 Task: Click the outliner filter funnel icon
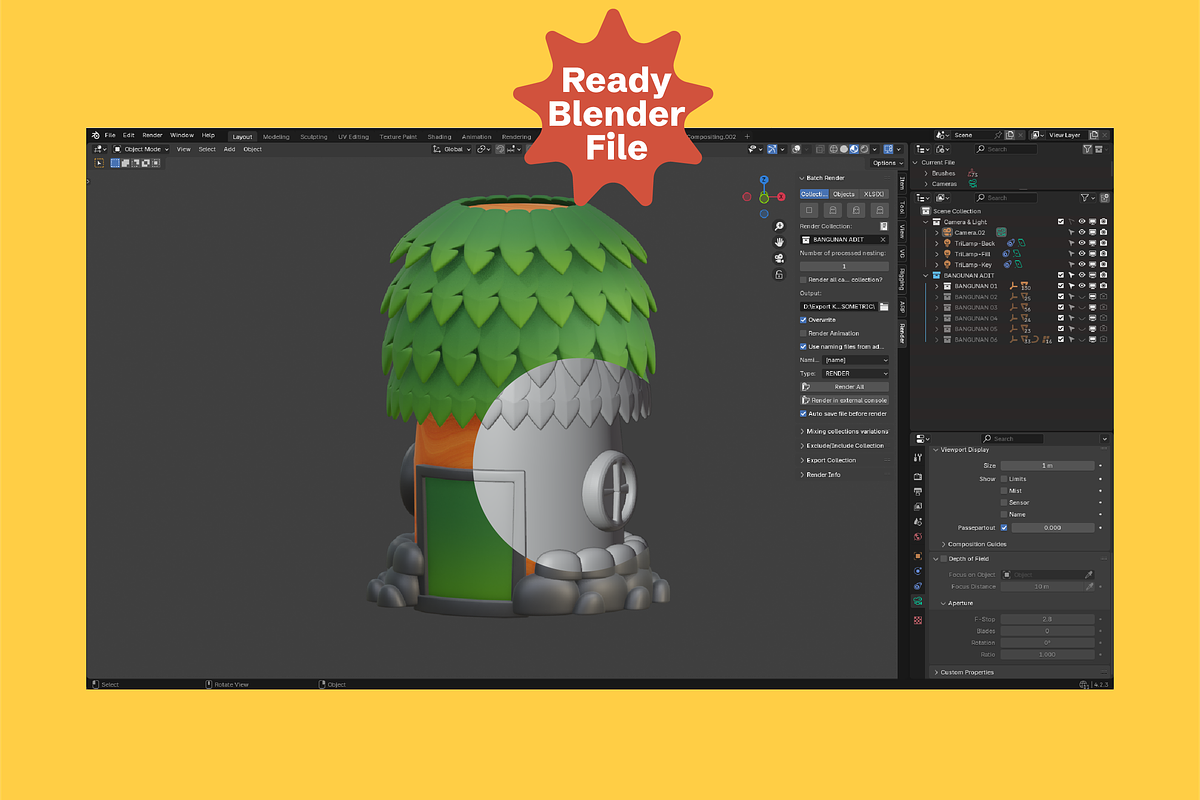click(x=1087, y=198)
